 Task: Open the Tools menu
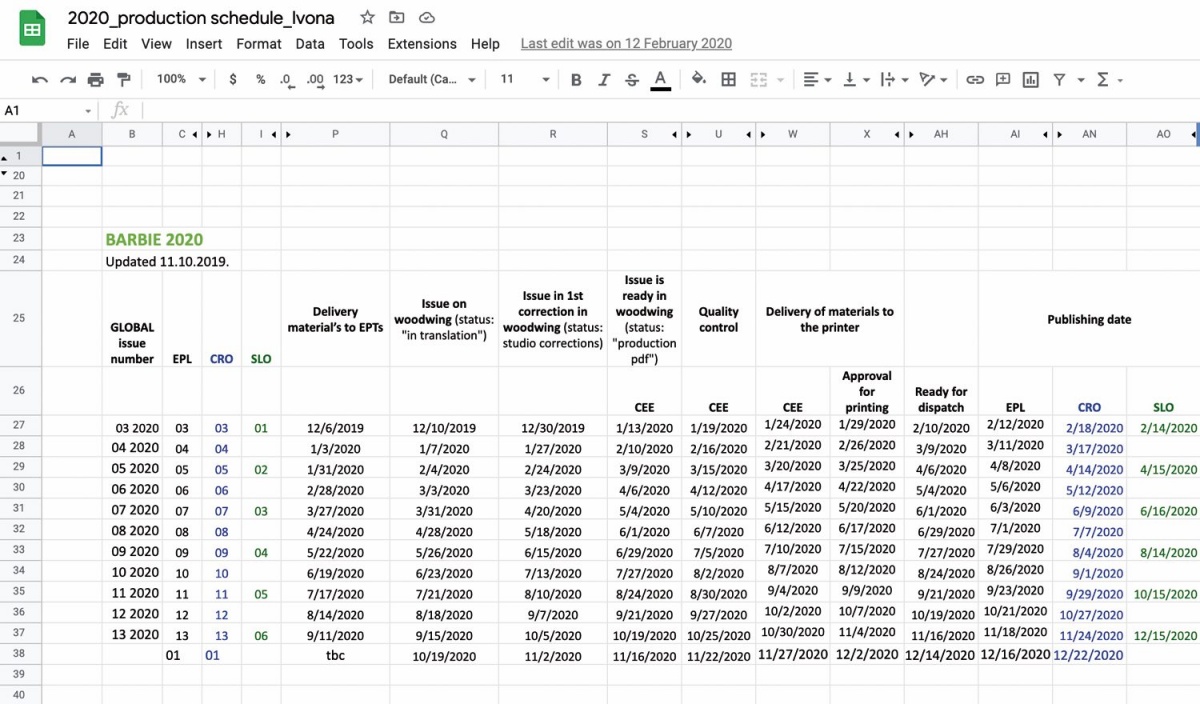356,44
